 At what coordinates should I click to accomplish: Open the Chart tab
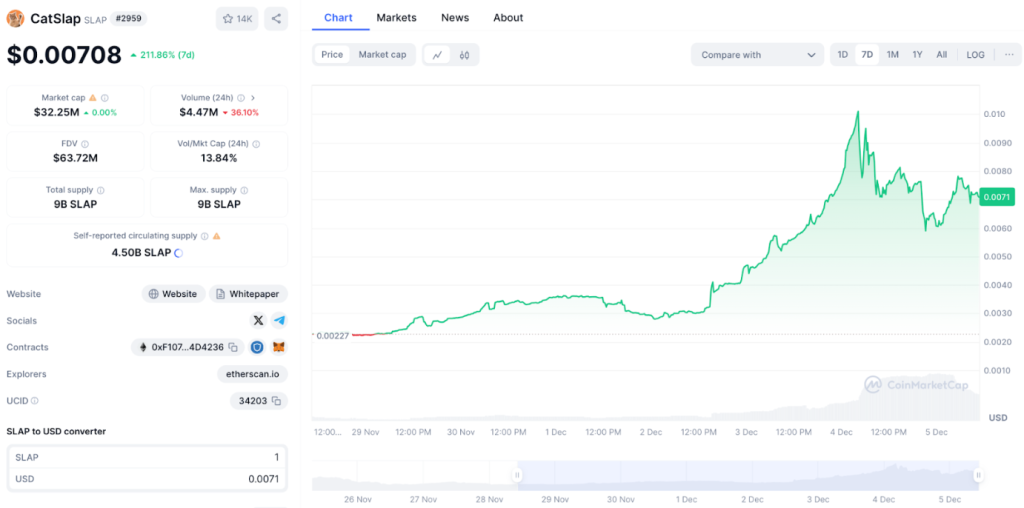(x=338, y=18)
